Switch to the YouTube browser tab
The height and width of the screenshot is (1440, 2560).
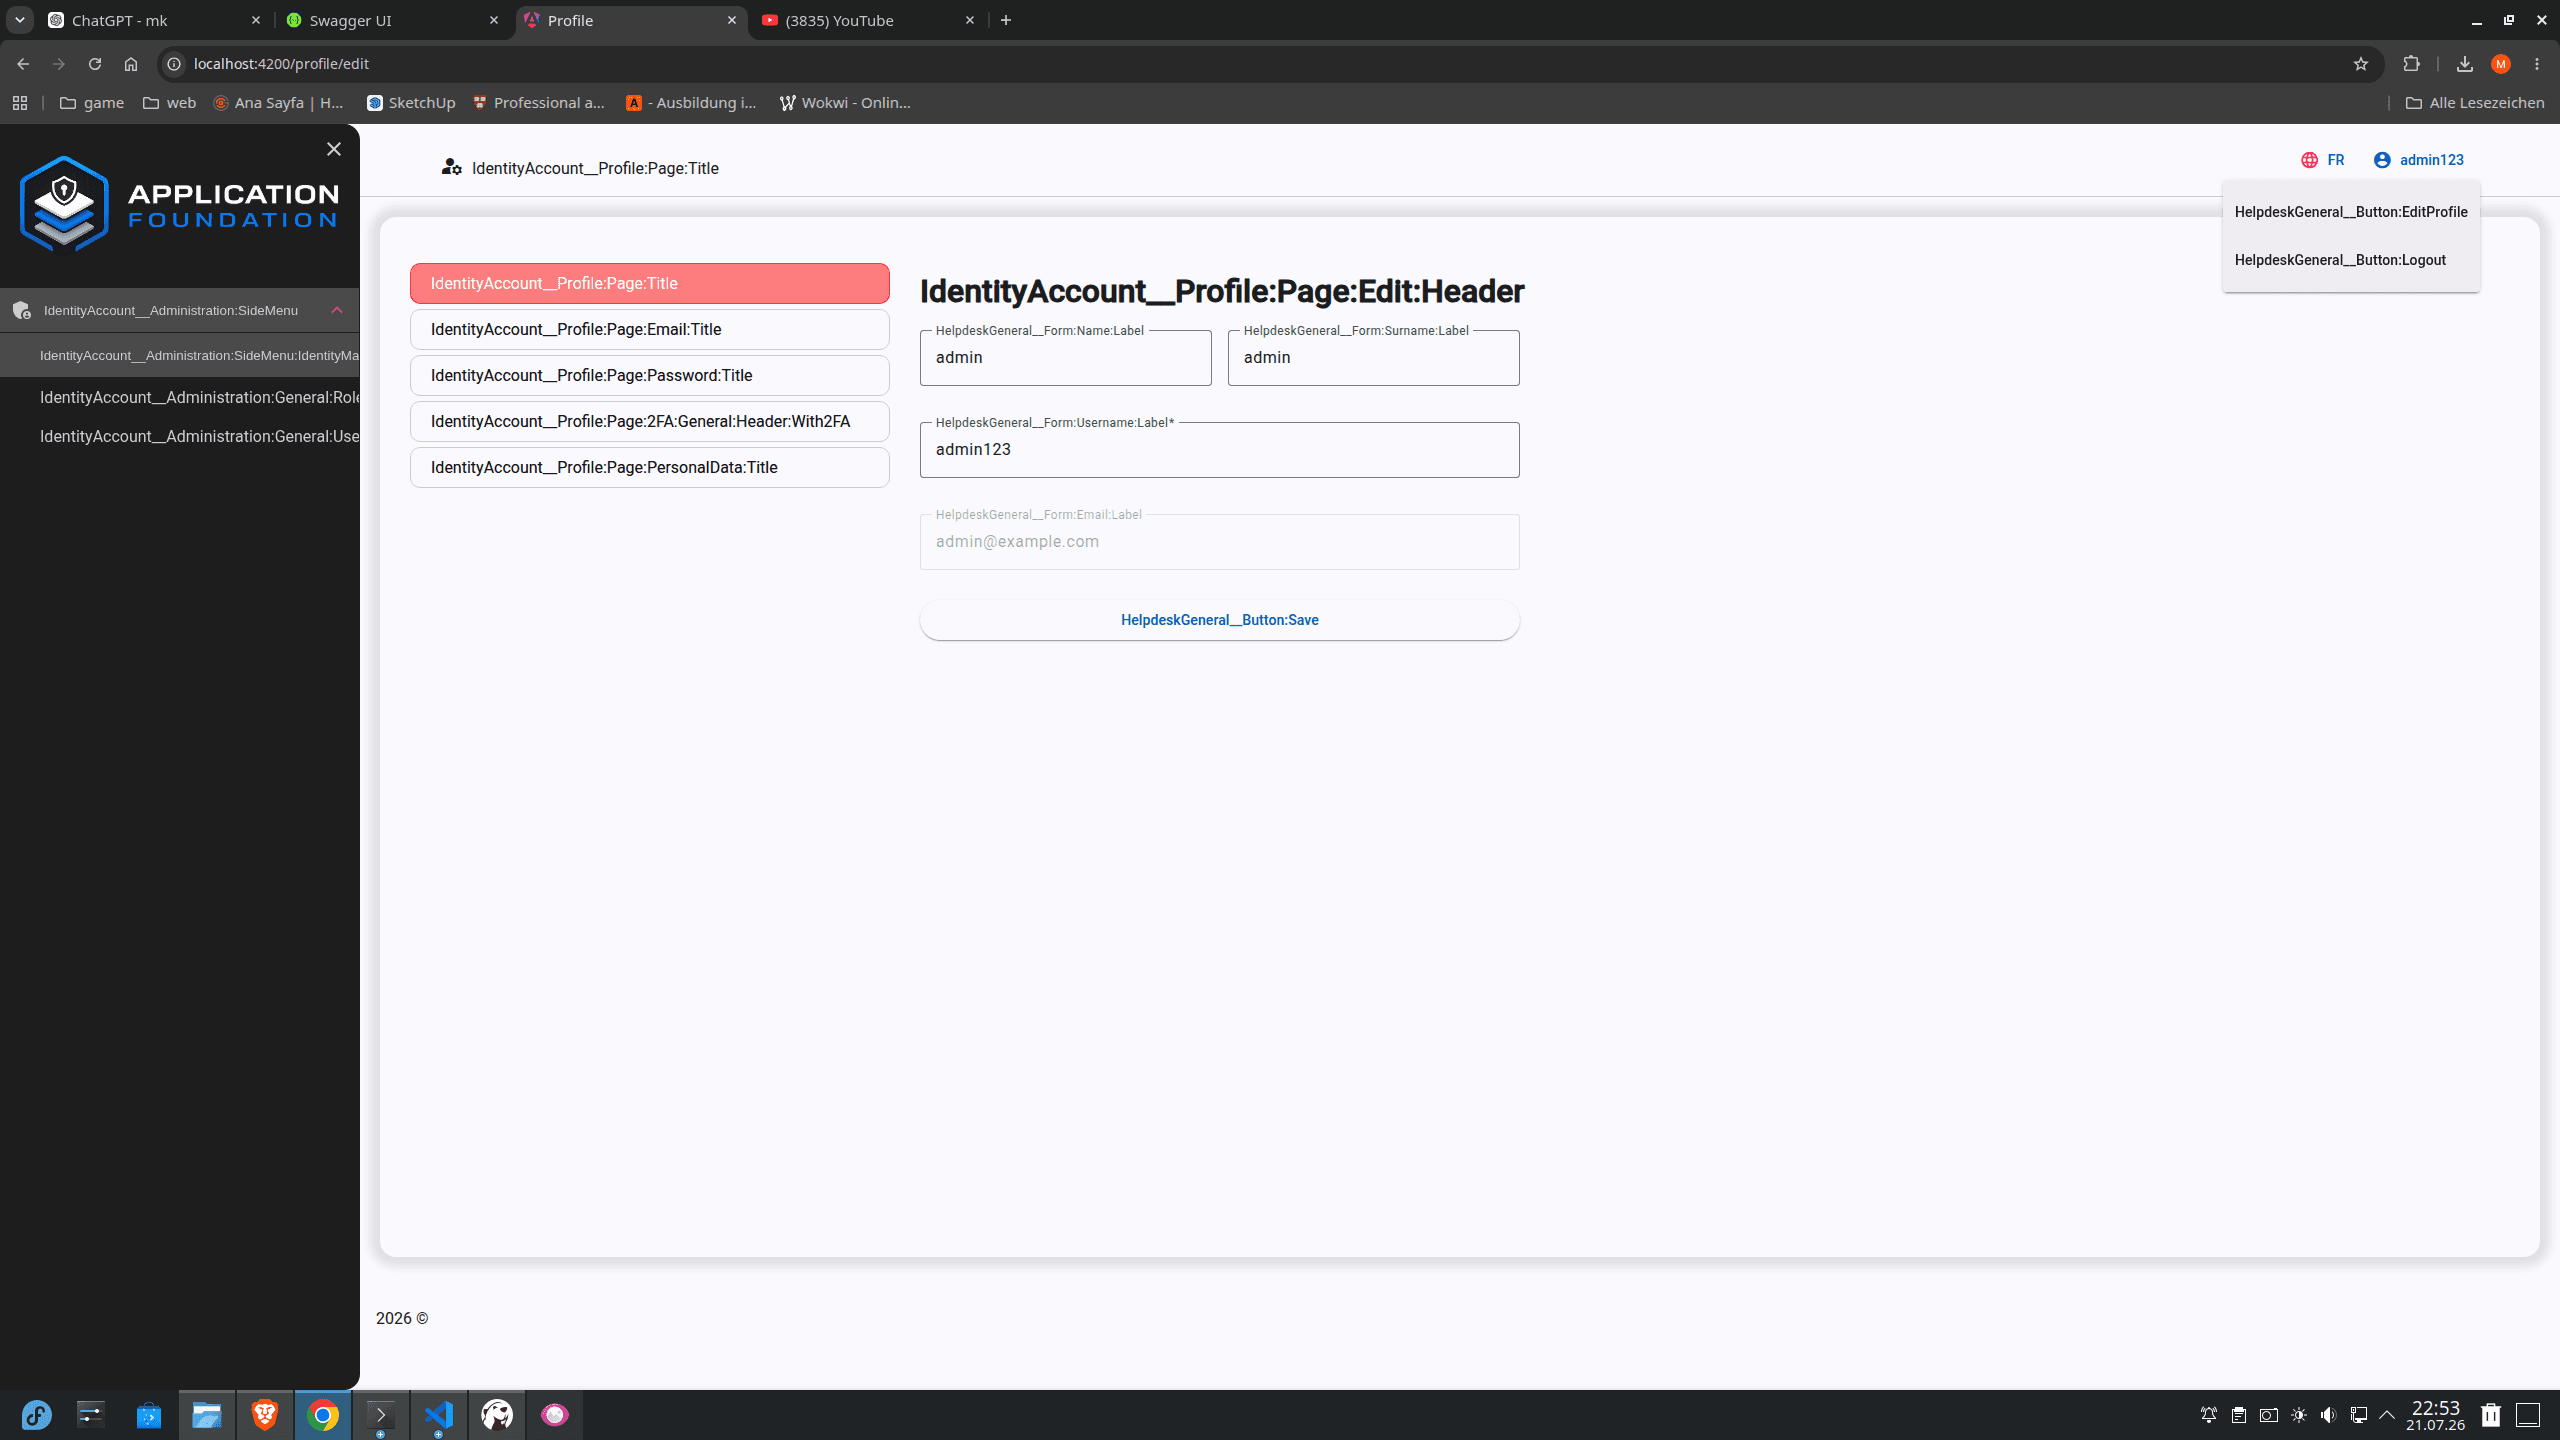pos(868,20)
